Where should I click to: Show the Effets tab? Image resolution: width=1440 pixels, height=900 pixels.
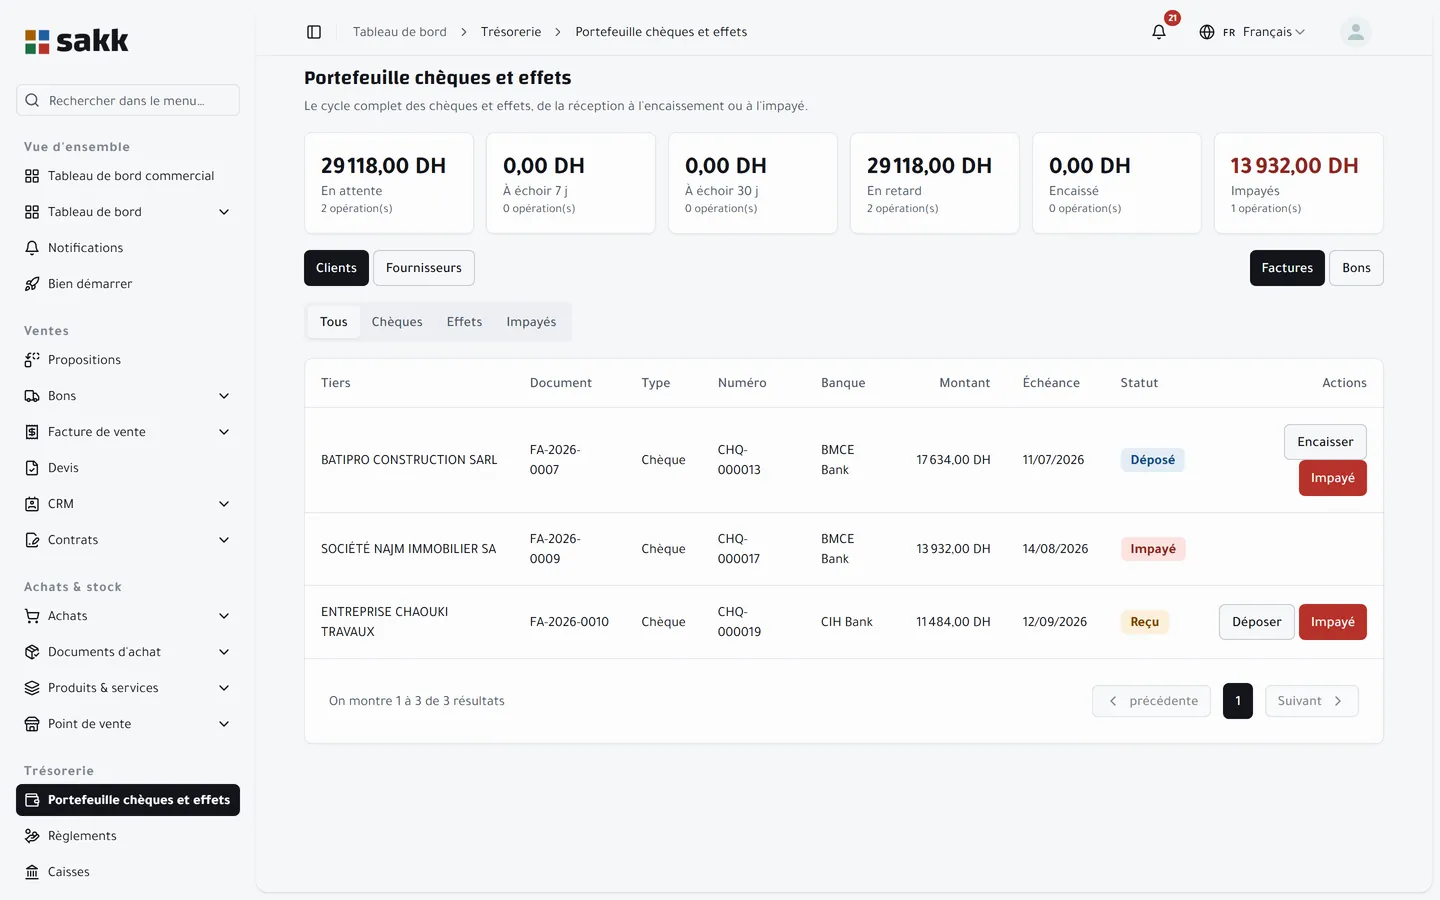(464, 322)
